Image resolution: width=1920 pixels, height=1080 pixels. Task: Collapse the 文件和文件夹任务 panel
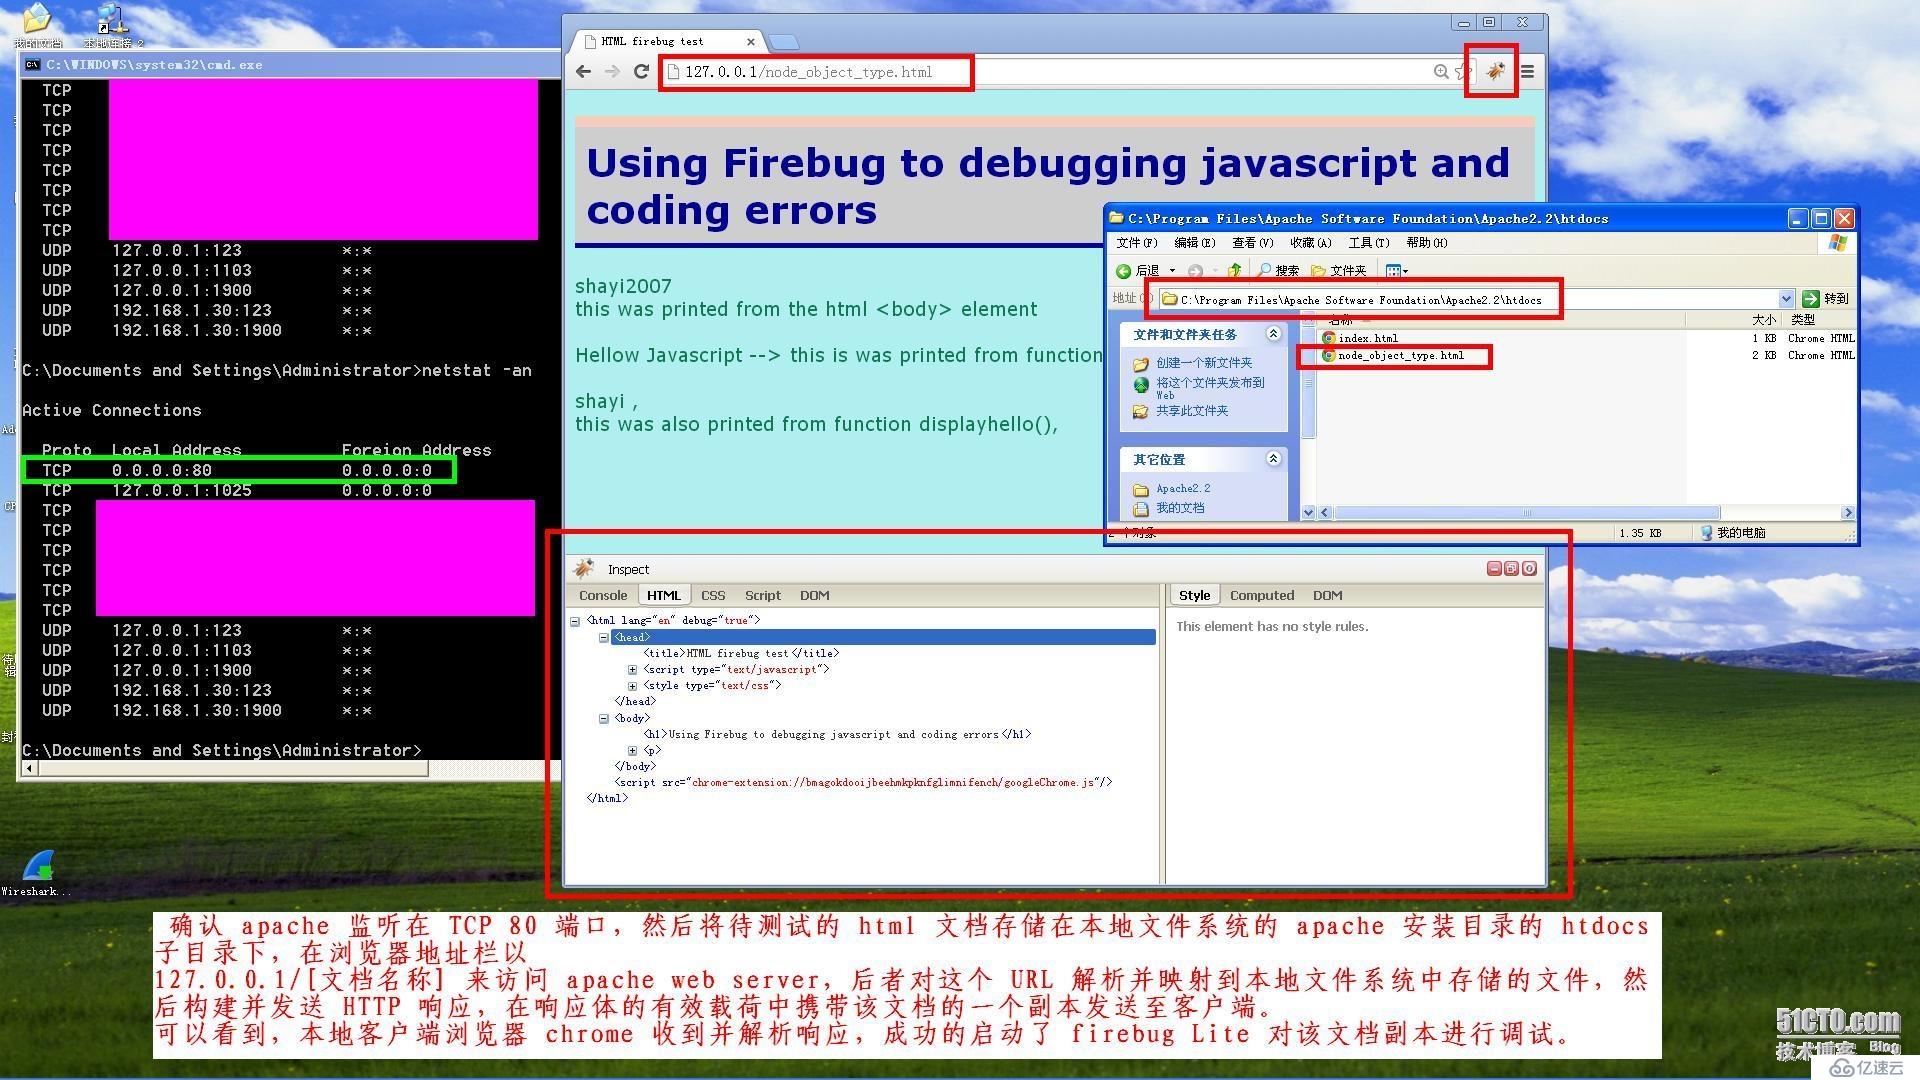click(1273, 334)
